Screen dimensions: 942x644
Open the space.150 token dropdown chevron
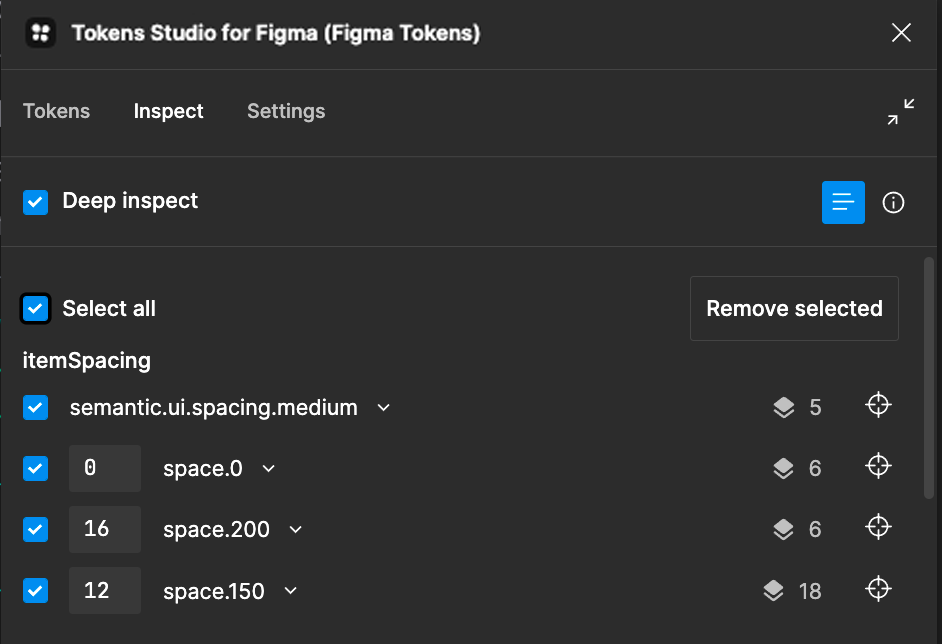click(x=291, y=591)
